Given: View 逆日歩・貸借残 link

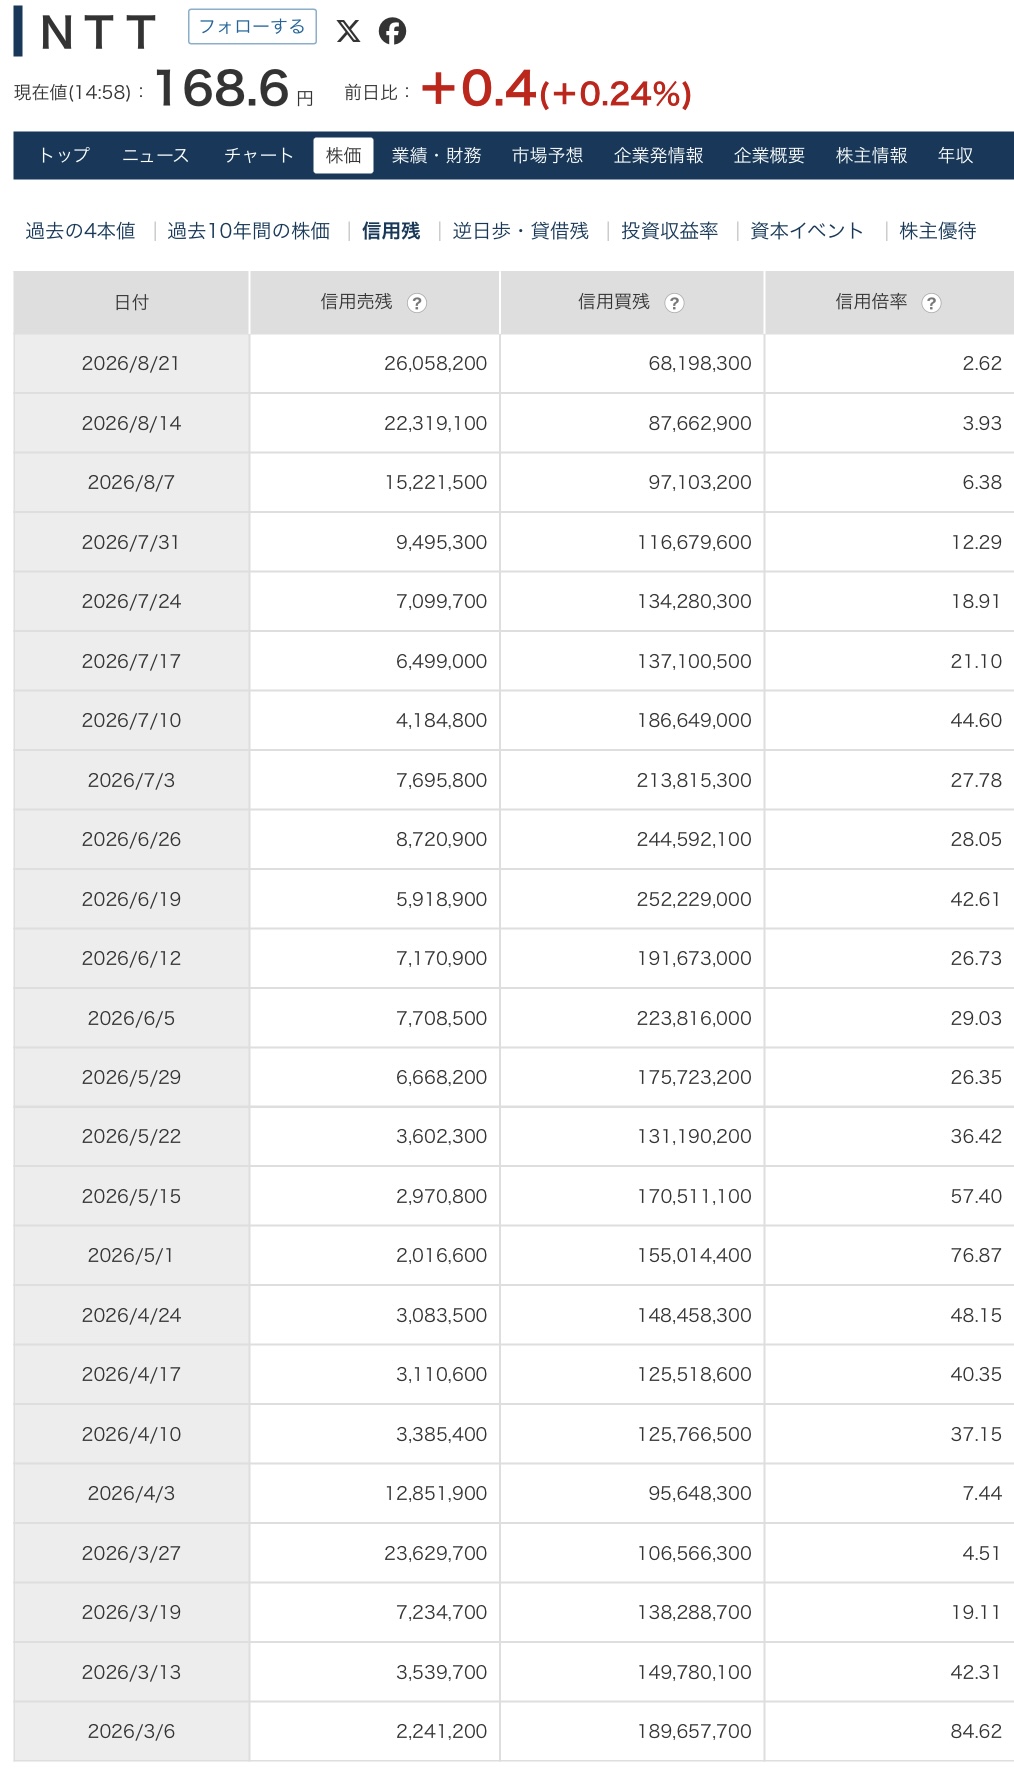Looking at the screenshot, I should (521, 231).
